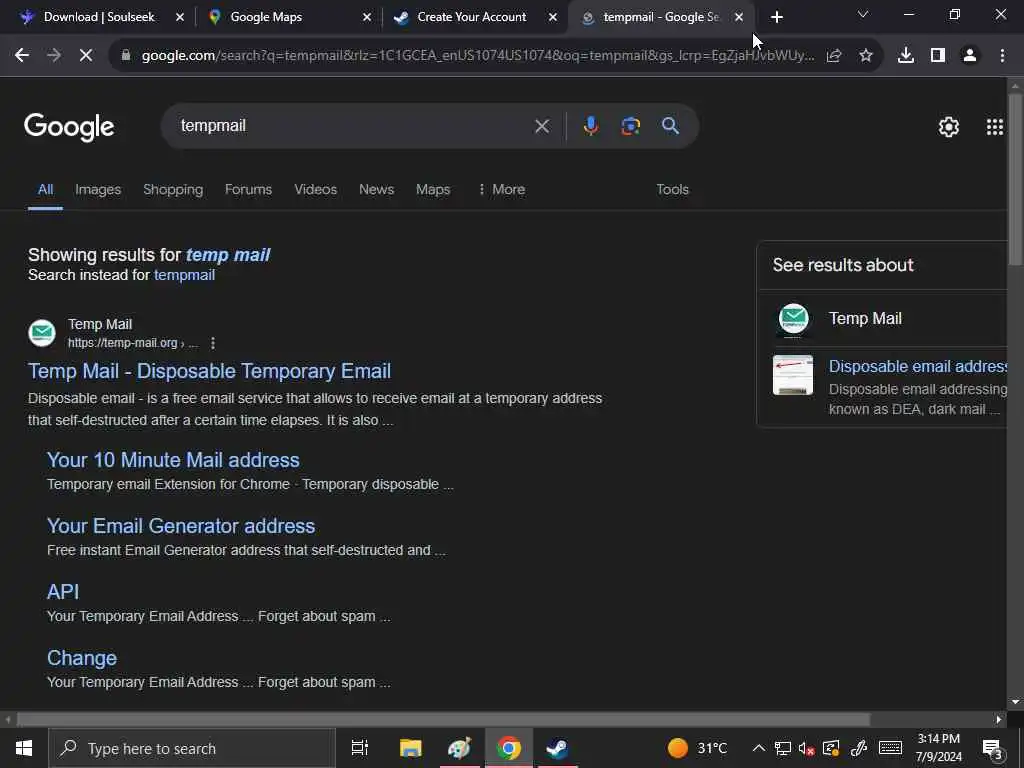Open Disposable email address panel link

pos(918,366)
